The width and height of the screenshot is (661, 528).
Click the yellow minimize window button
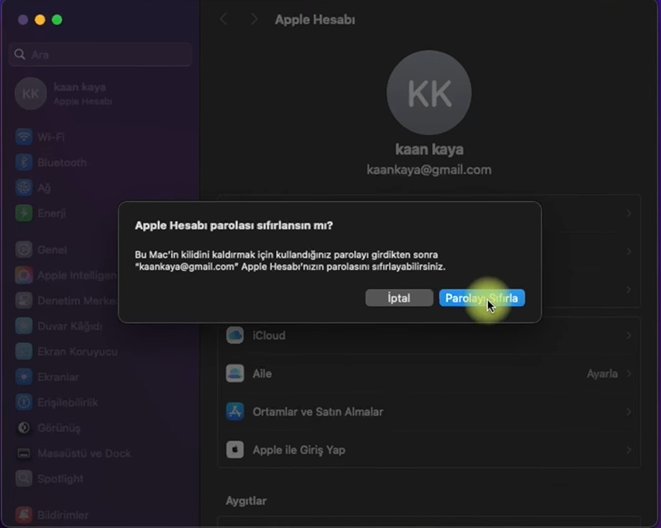point(40,20)
